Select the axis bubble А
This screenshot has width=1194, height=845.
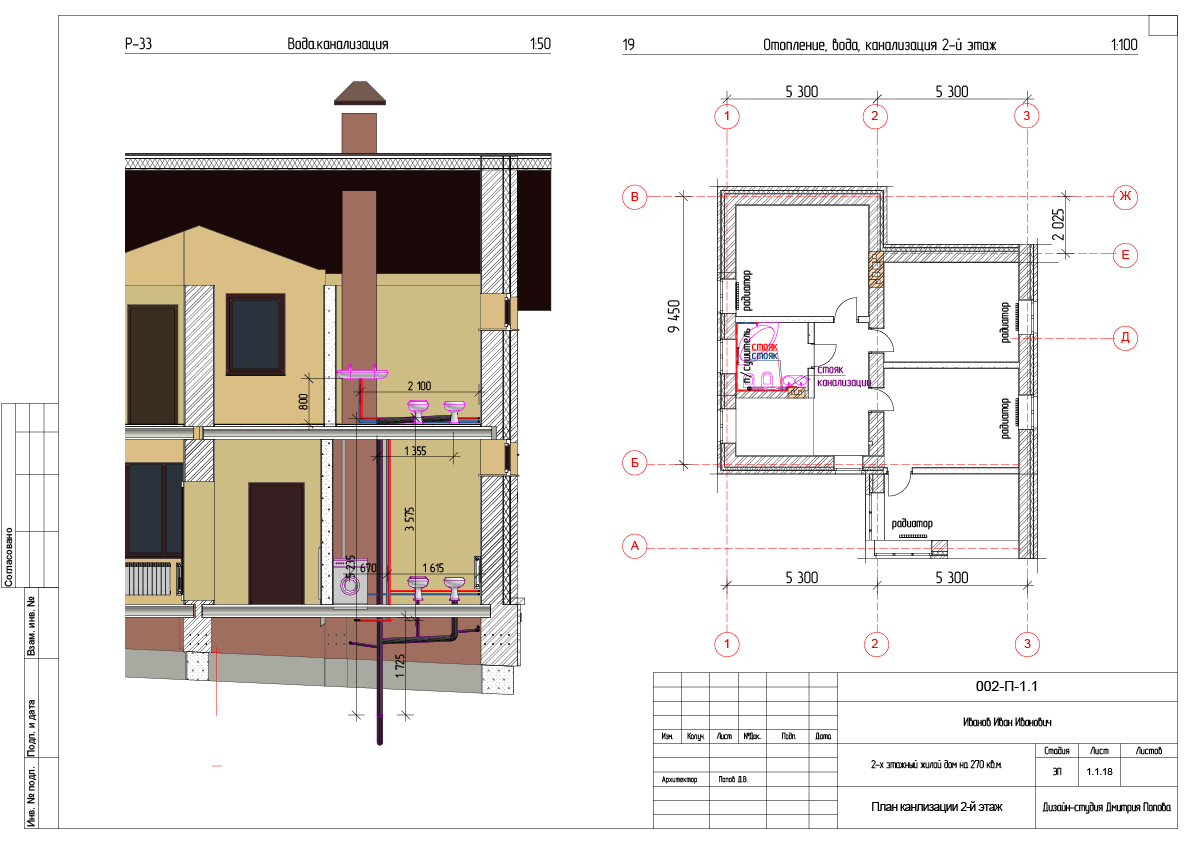635,546
